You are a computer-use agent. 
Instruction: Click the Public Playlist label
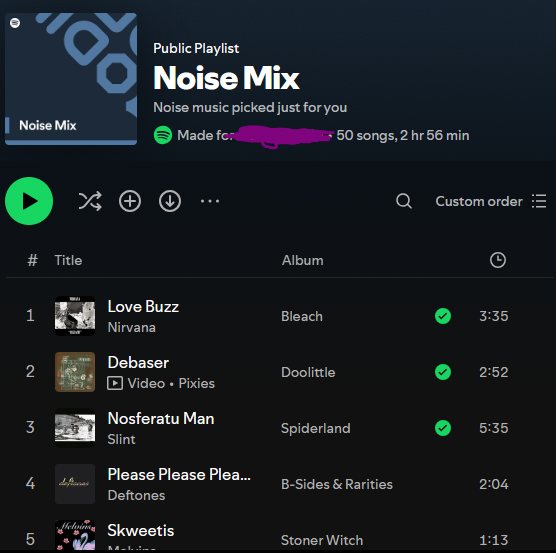point(196,49)
